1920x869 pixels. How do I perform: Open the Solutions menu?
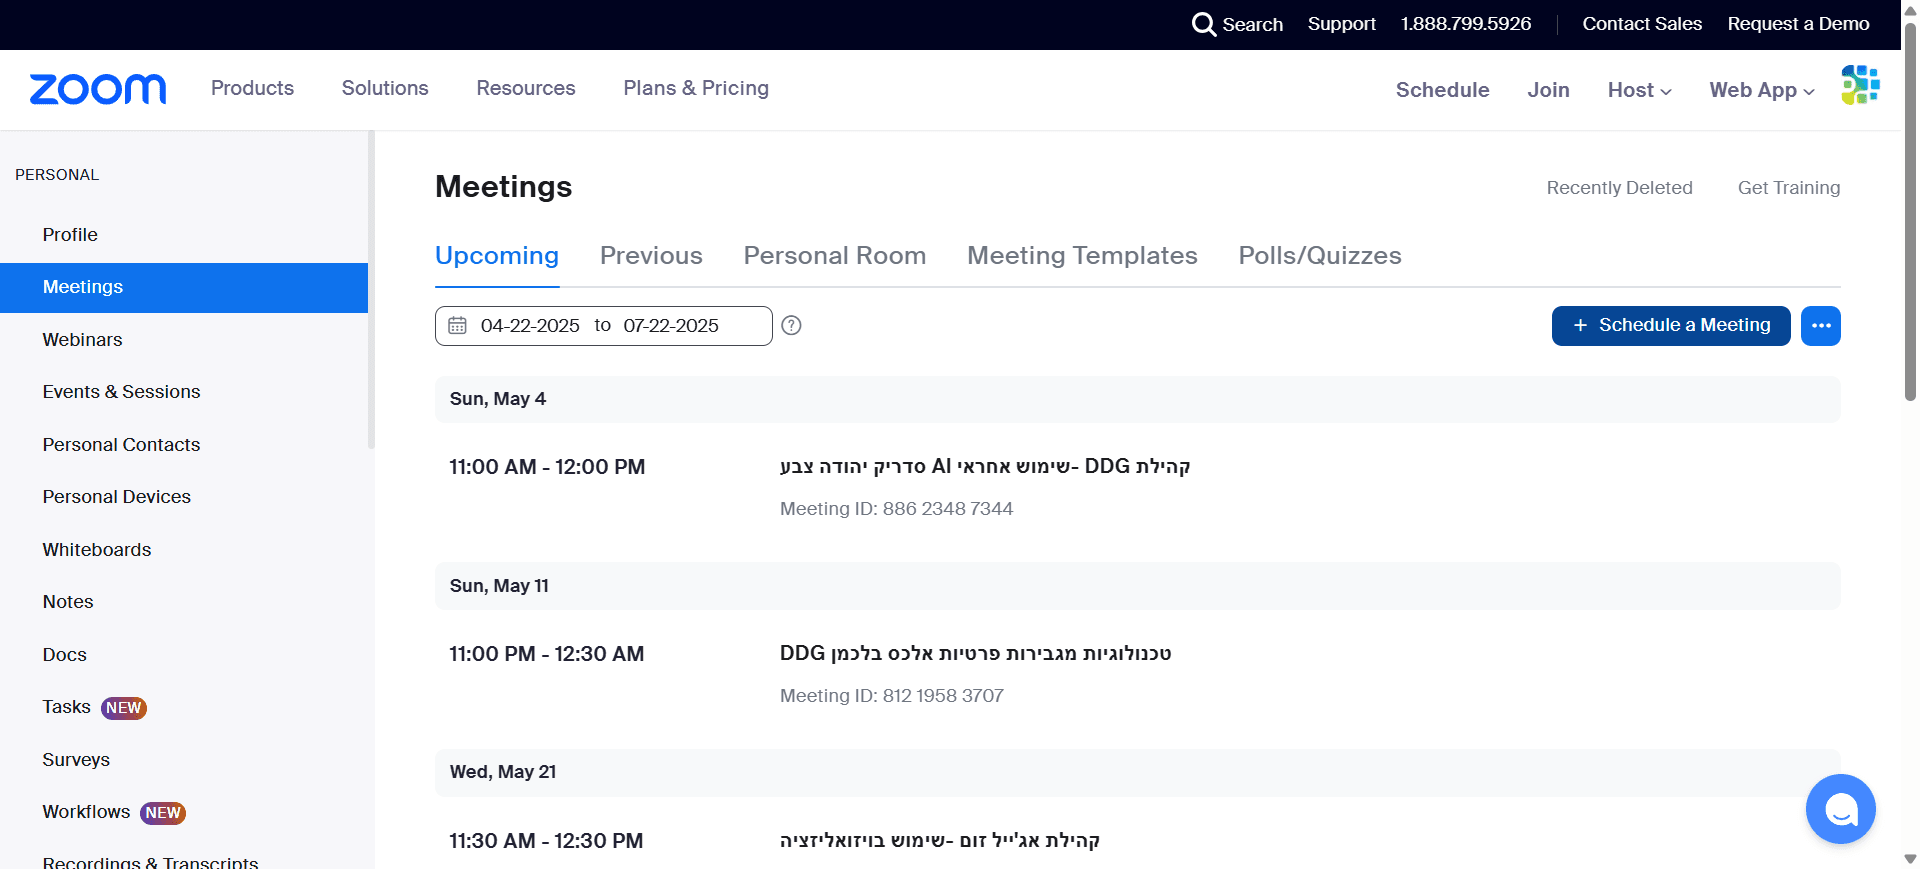[385, 88]
